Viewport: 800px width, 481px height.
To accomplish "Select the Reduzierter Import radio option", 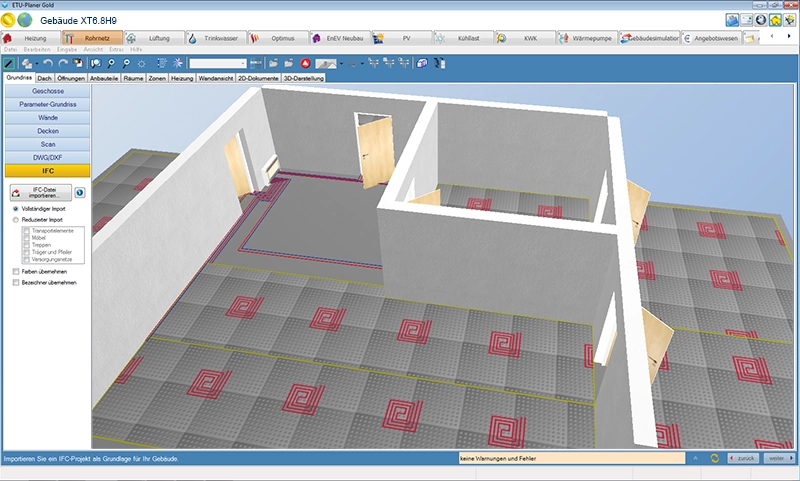I will (x=15, y=219).
